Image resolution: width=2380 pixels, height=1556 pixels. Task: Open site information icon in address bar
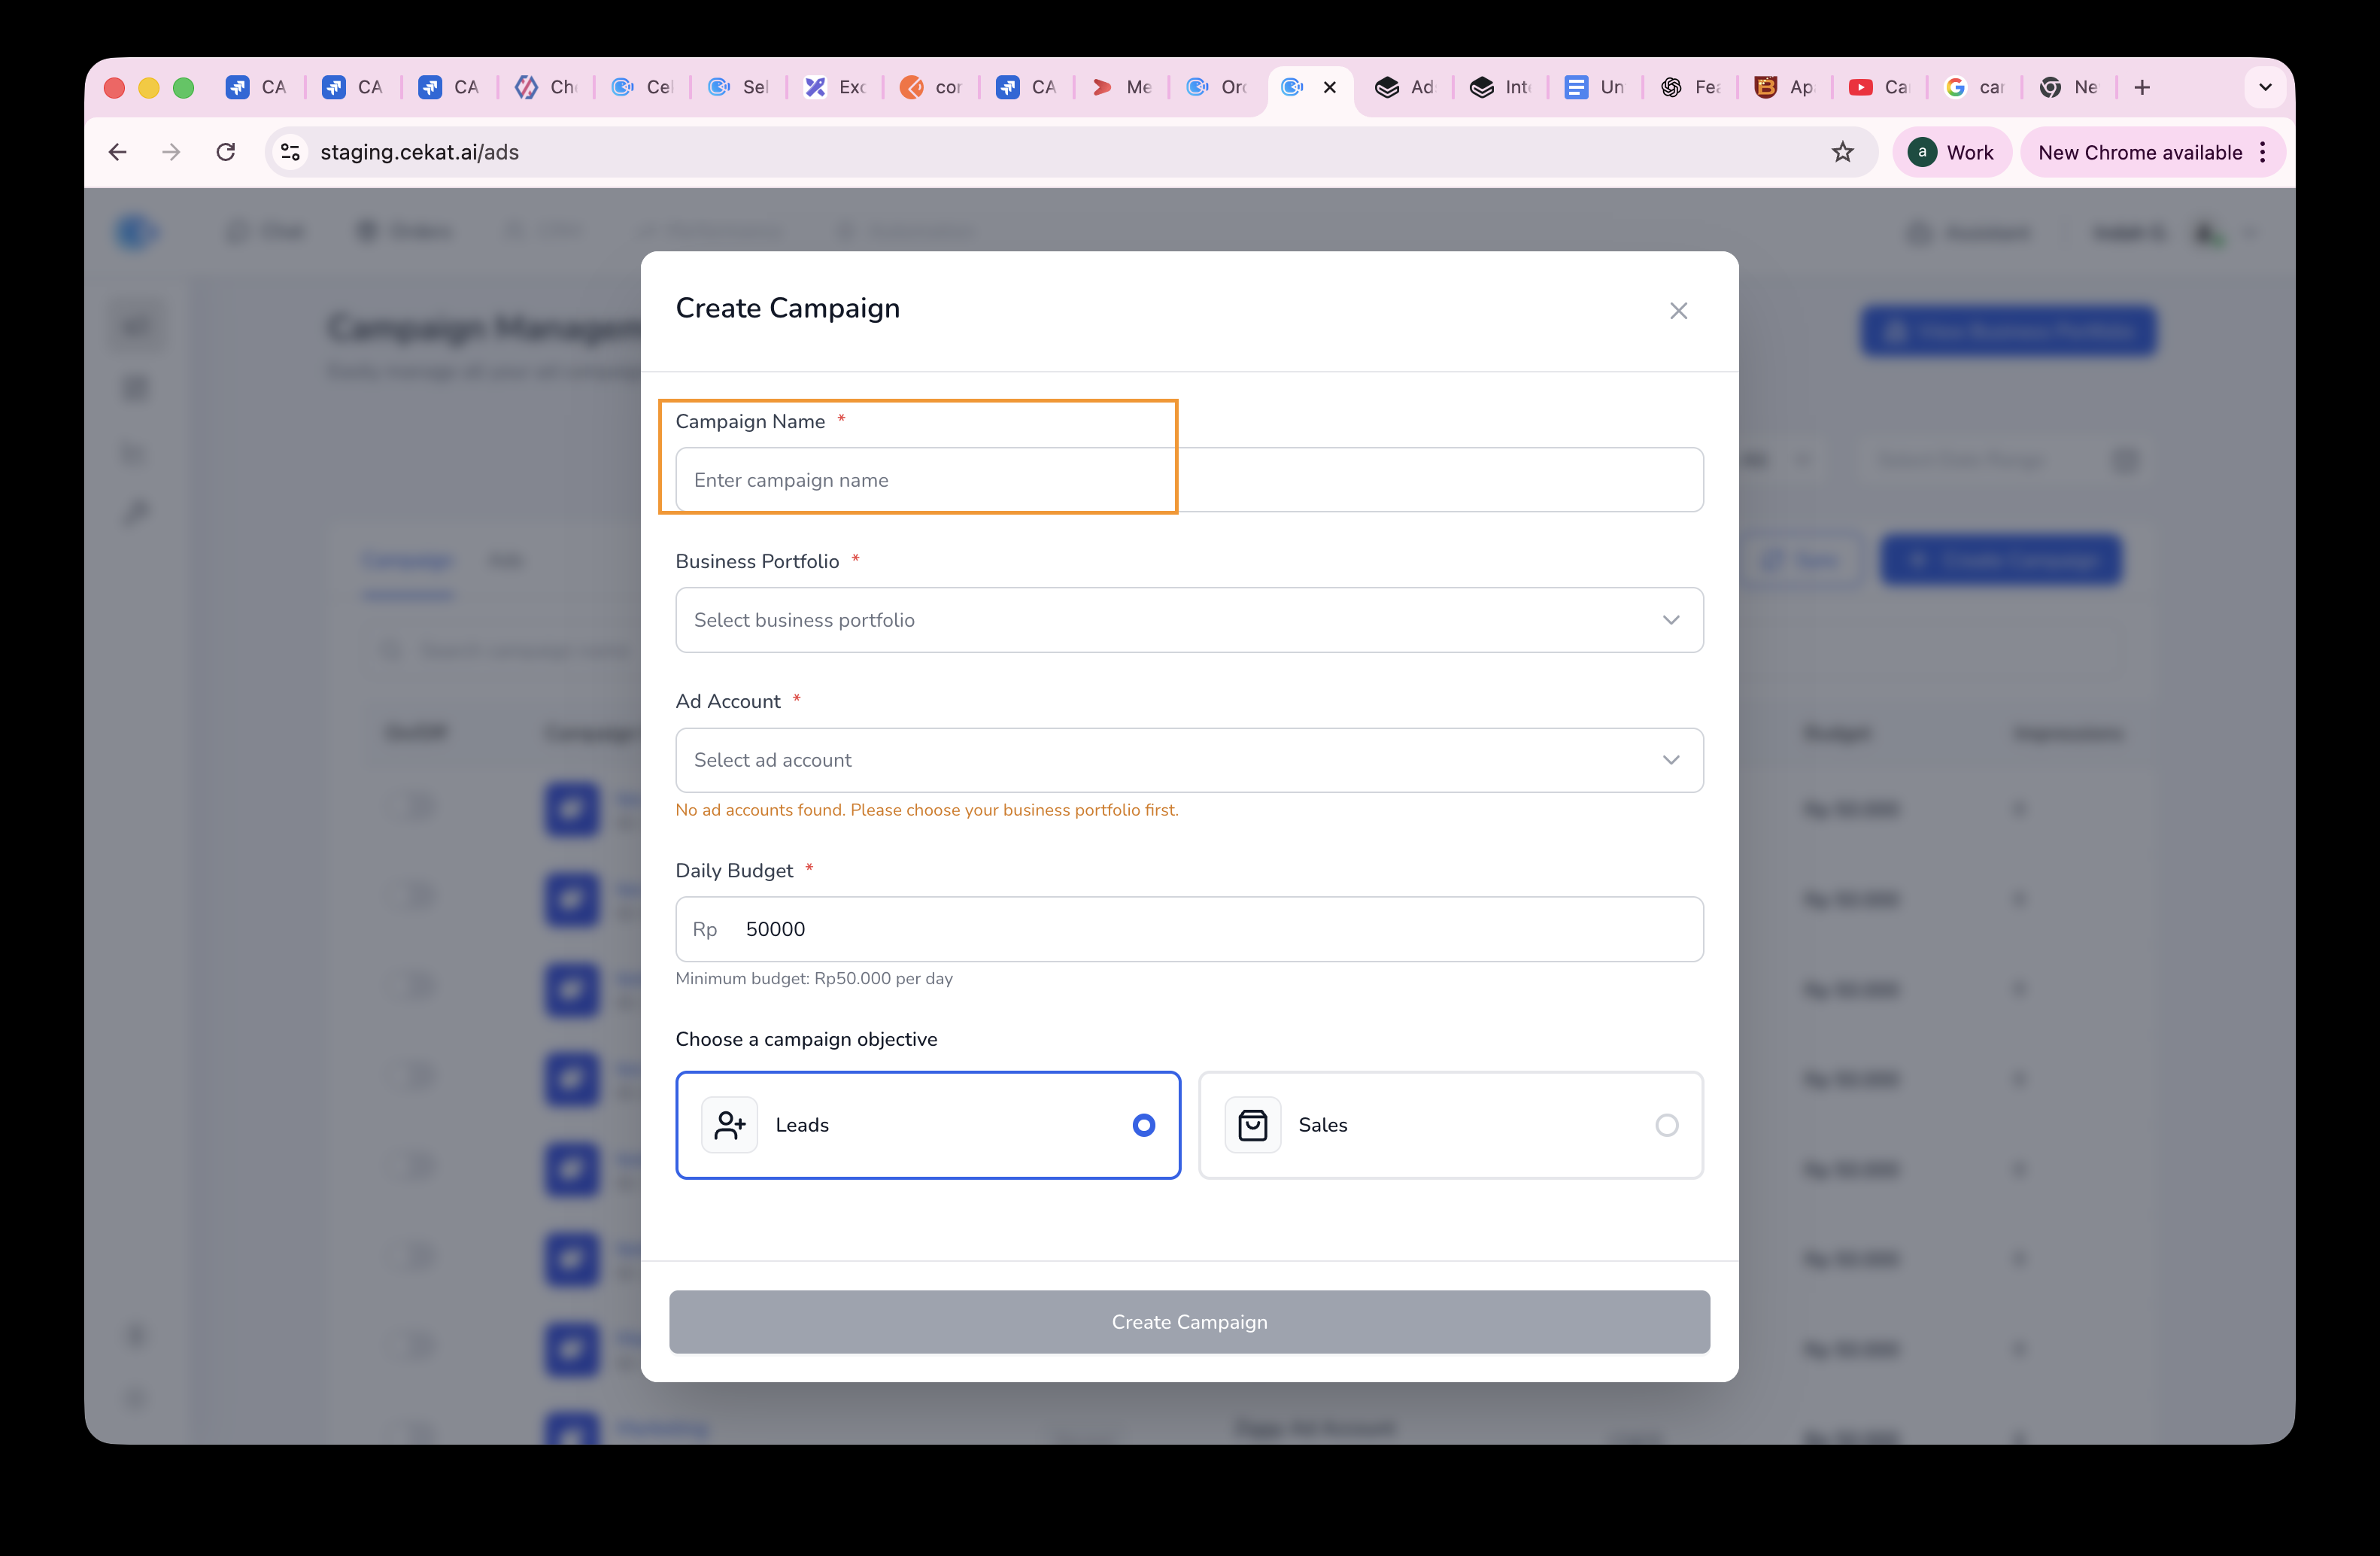click(x=291, y=152)
